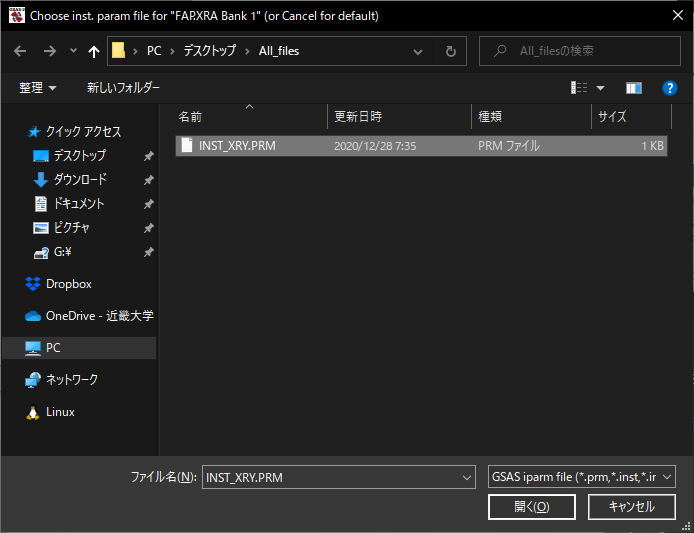Viewport: 694px width, 533px height.
Task: Click the 1 KB size cell
Action: pyautogui.click(x=652, y=146)
